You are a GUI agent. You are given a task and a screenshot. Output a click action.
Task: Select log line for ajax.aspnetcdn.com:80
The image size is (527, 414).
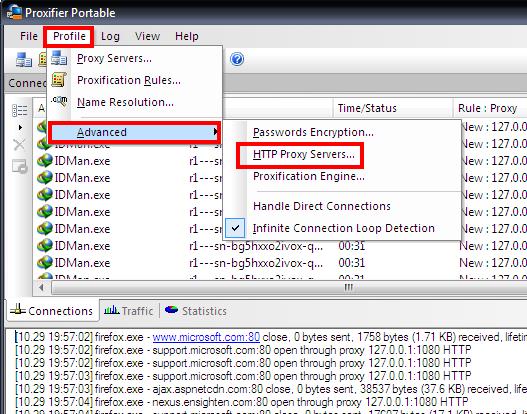point(271,389)
